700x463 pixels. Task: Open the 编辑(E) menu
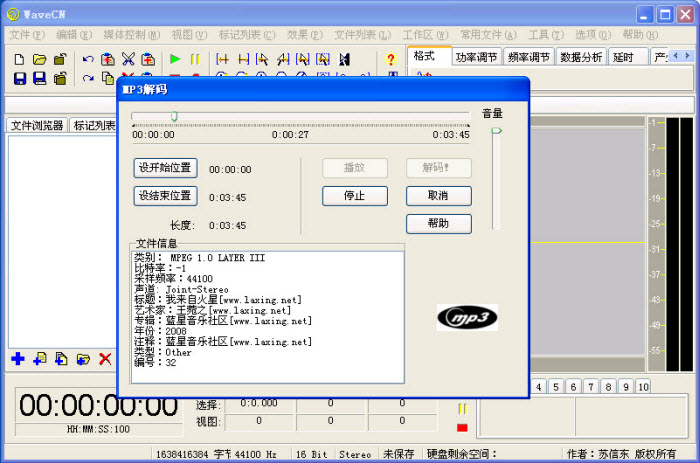74,35
